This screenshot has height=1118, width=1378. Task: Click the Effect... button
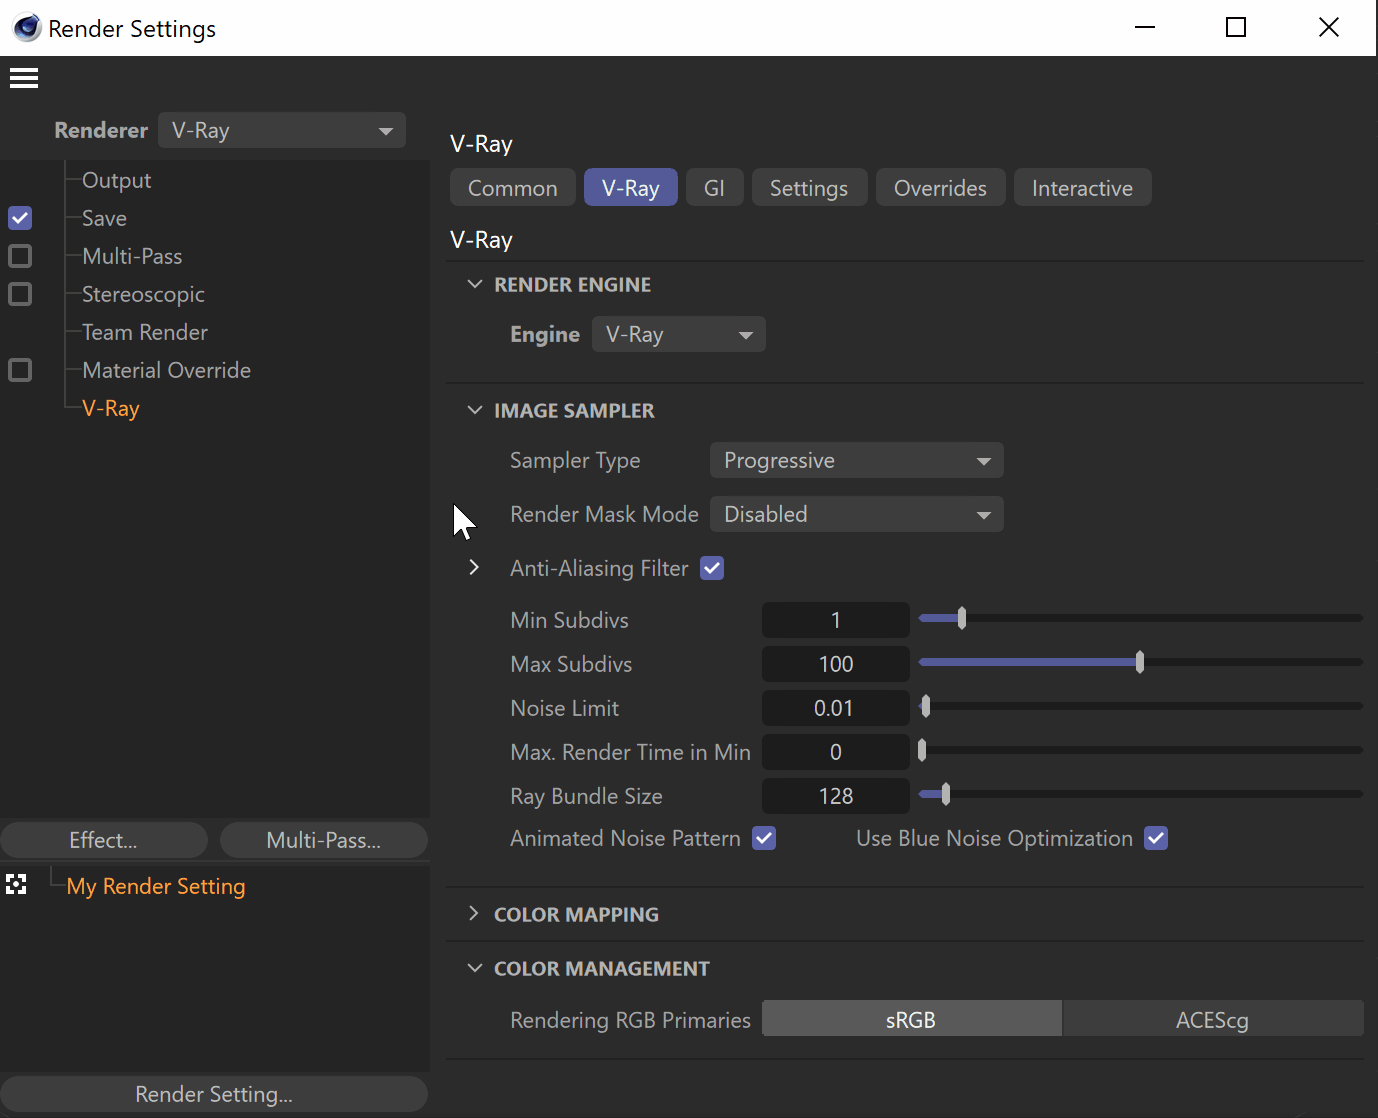click(104, 840)
